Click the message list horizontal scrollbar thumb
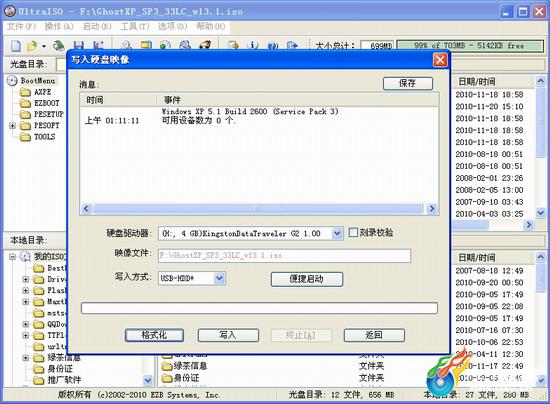The width and height of the screenshot is (550, 404). pos(258,209)
